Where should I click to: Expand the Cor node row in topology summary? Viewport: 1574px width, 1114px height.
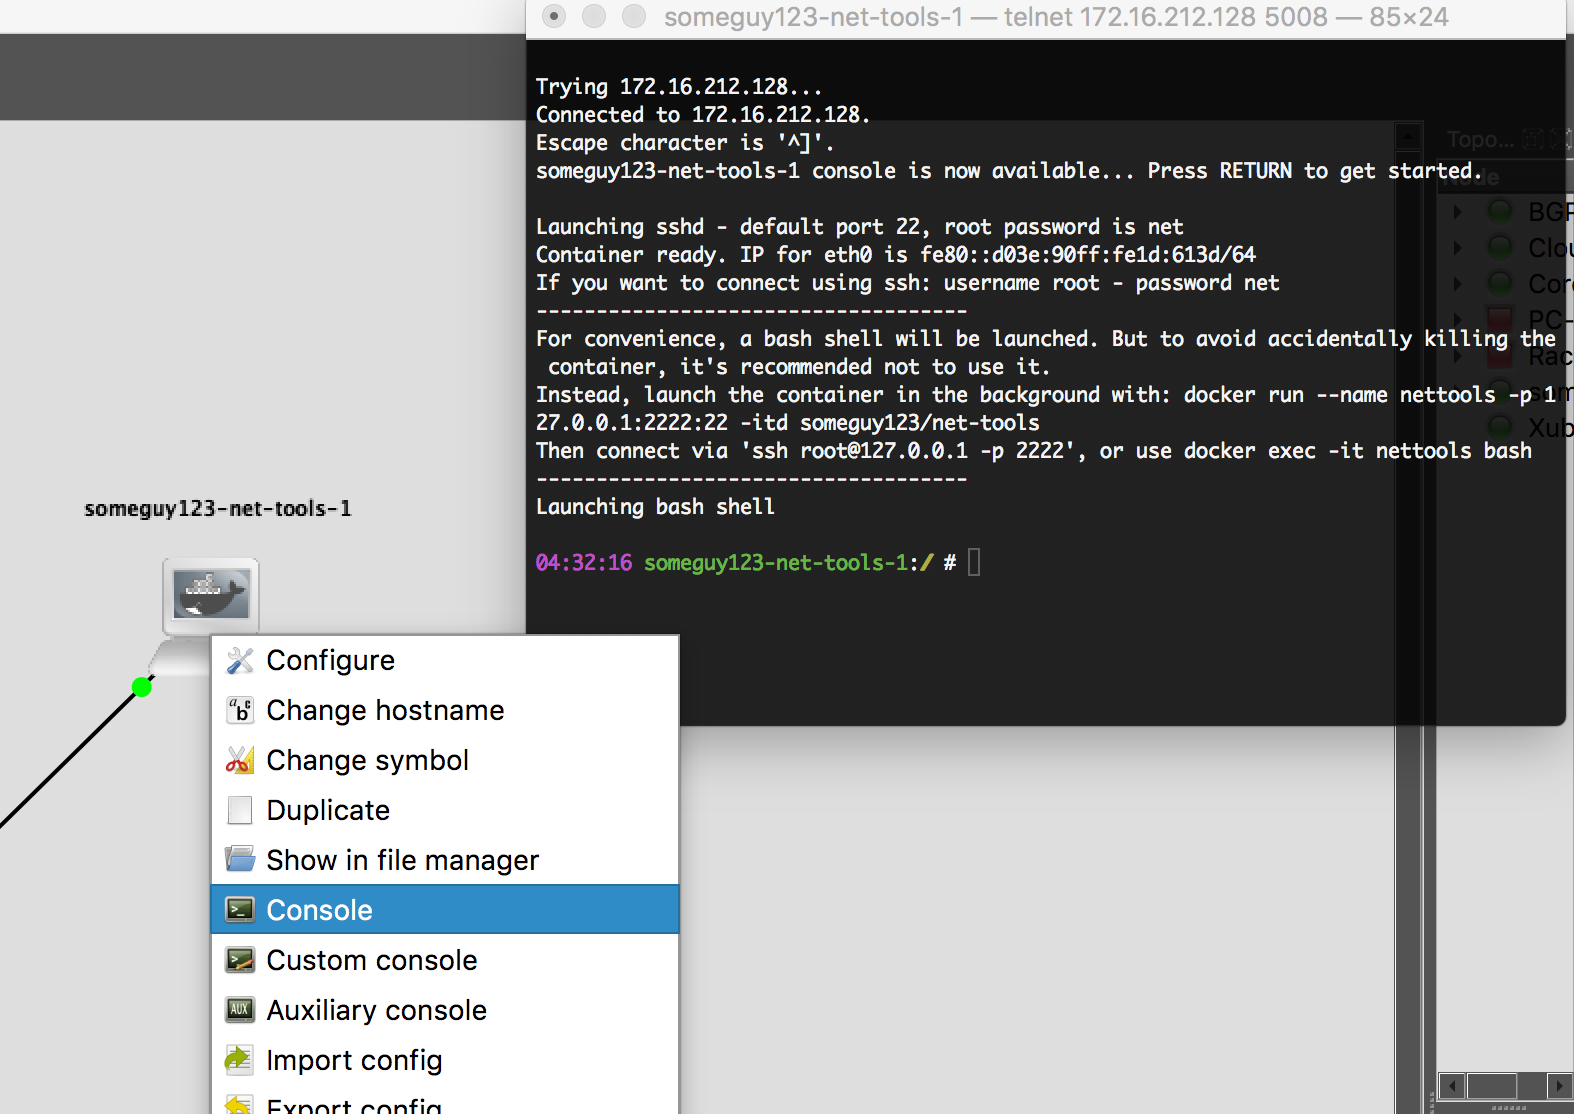[x=1458, y=283]
